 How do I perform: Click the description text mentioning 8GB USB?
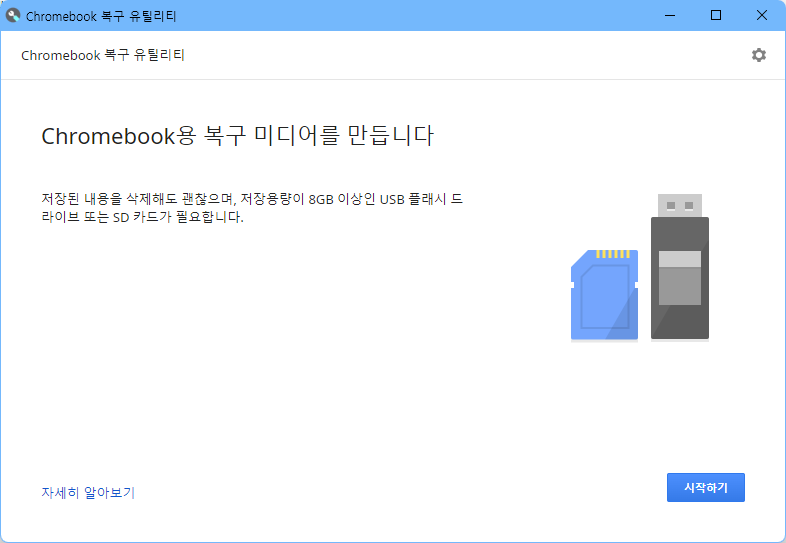252,208
